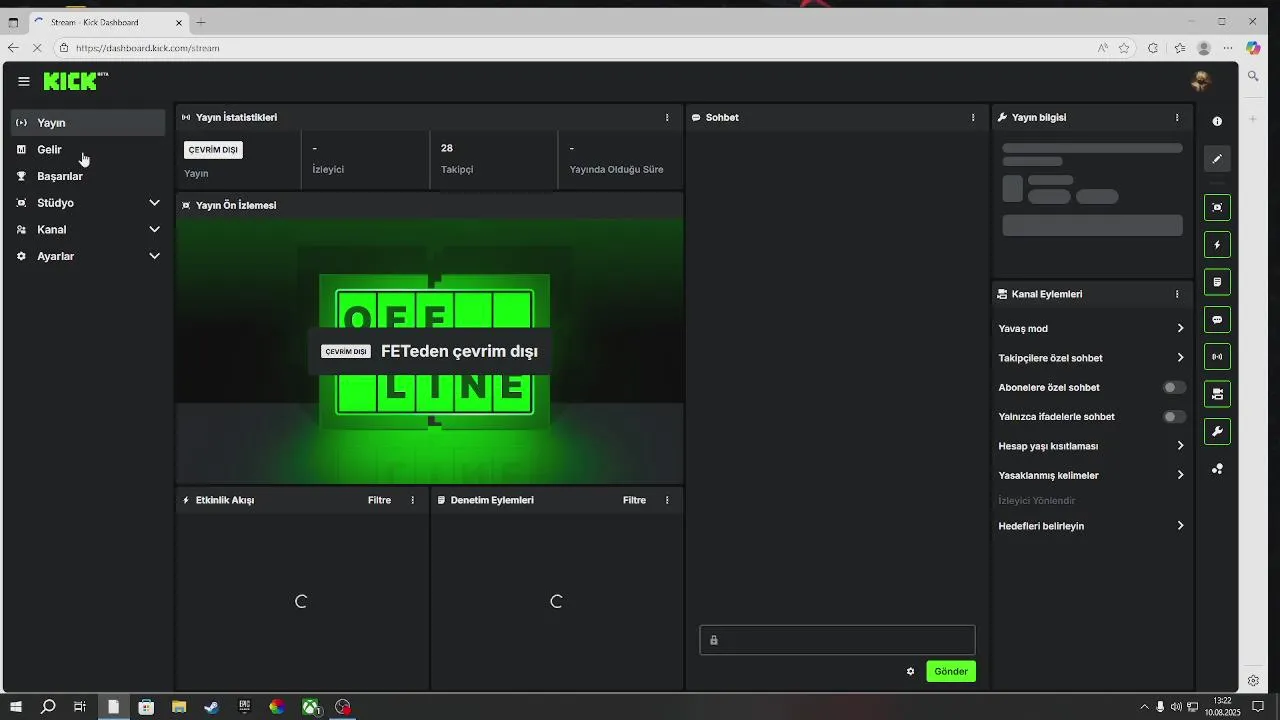Select Yayın in the sidebar
1280x720 pixels.
88,123
